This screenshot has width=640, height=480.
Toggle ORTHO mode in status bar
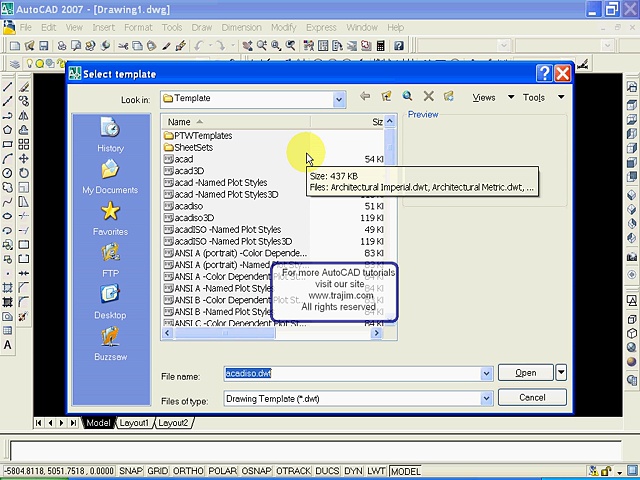point(187,471)
